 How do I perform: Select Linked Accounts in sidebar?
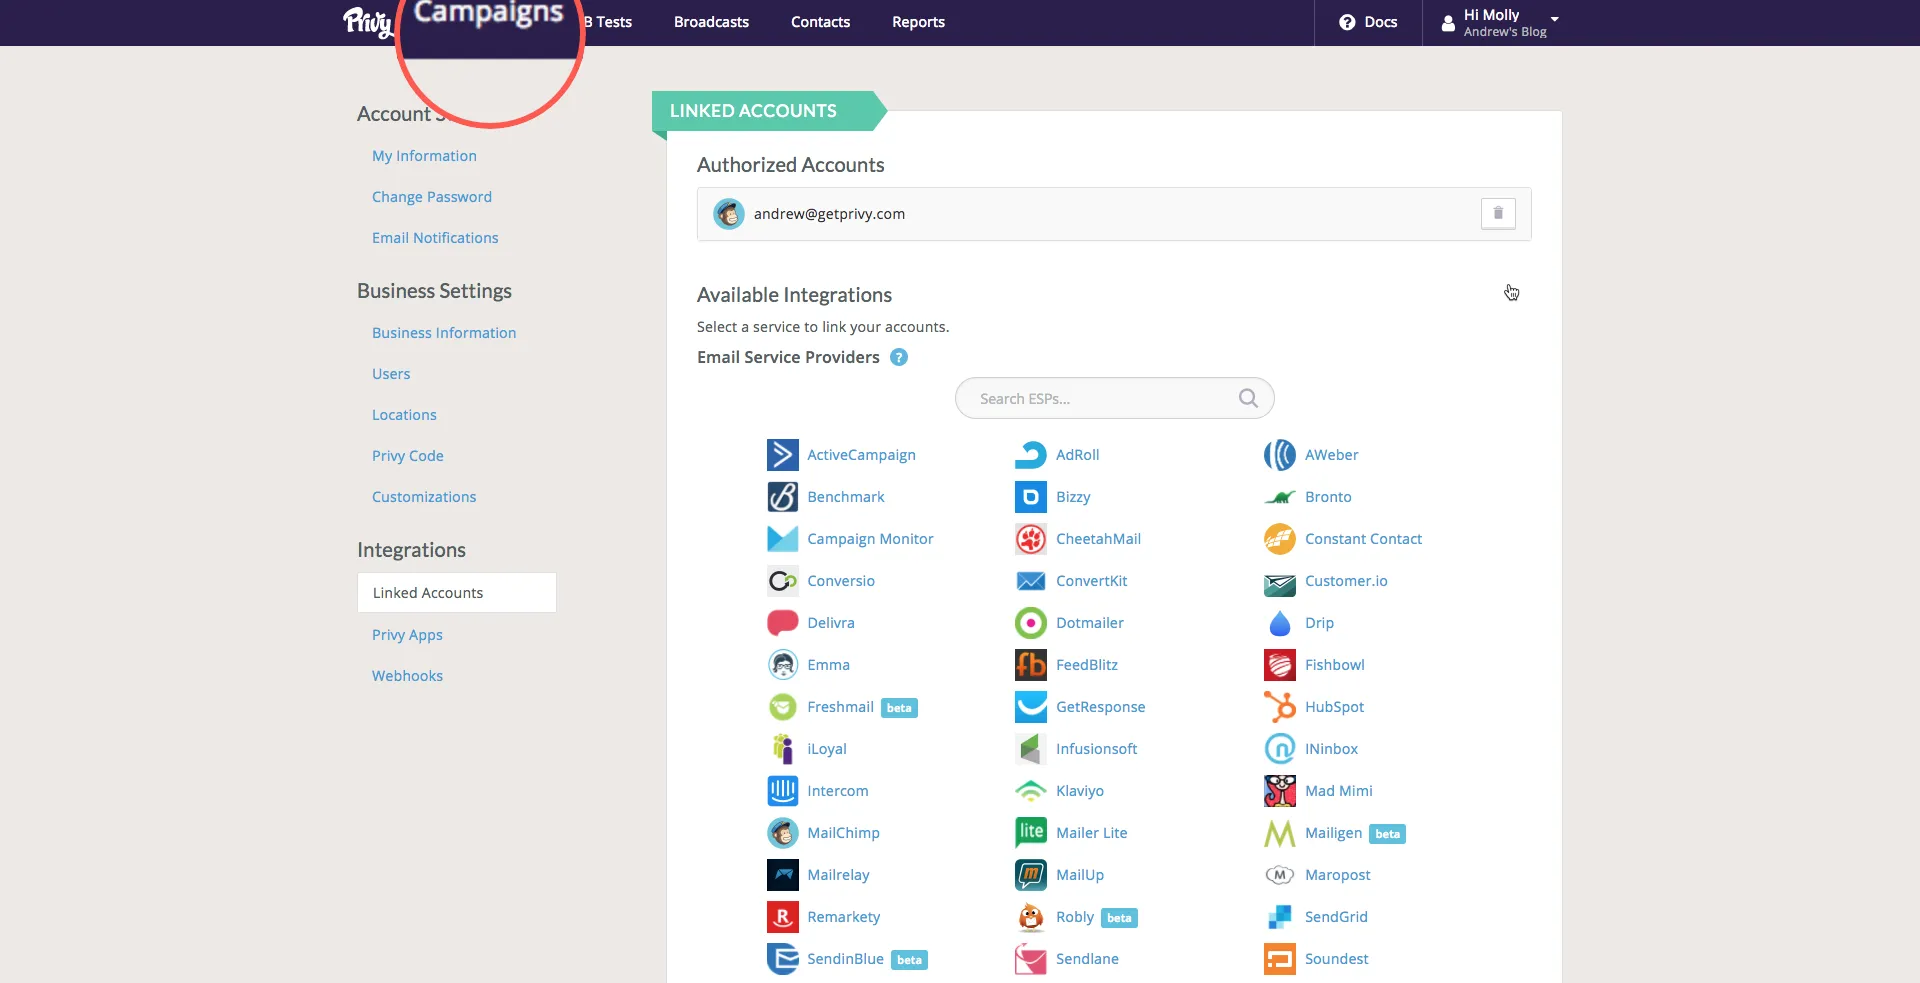tap(457, 593)
